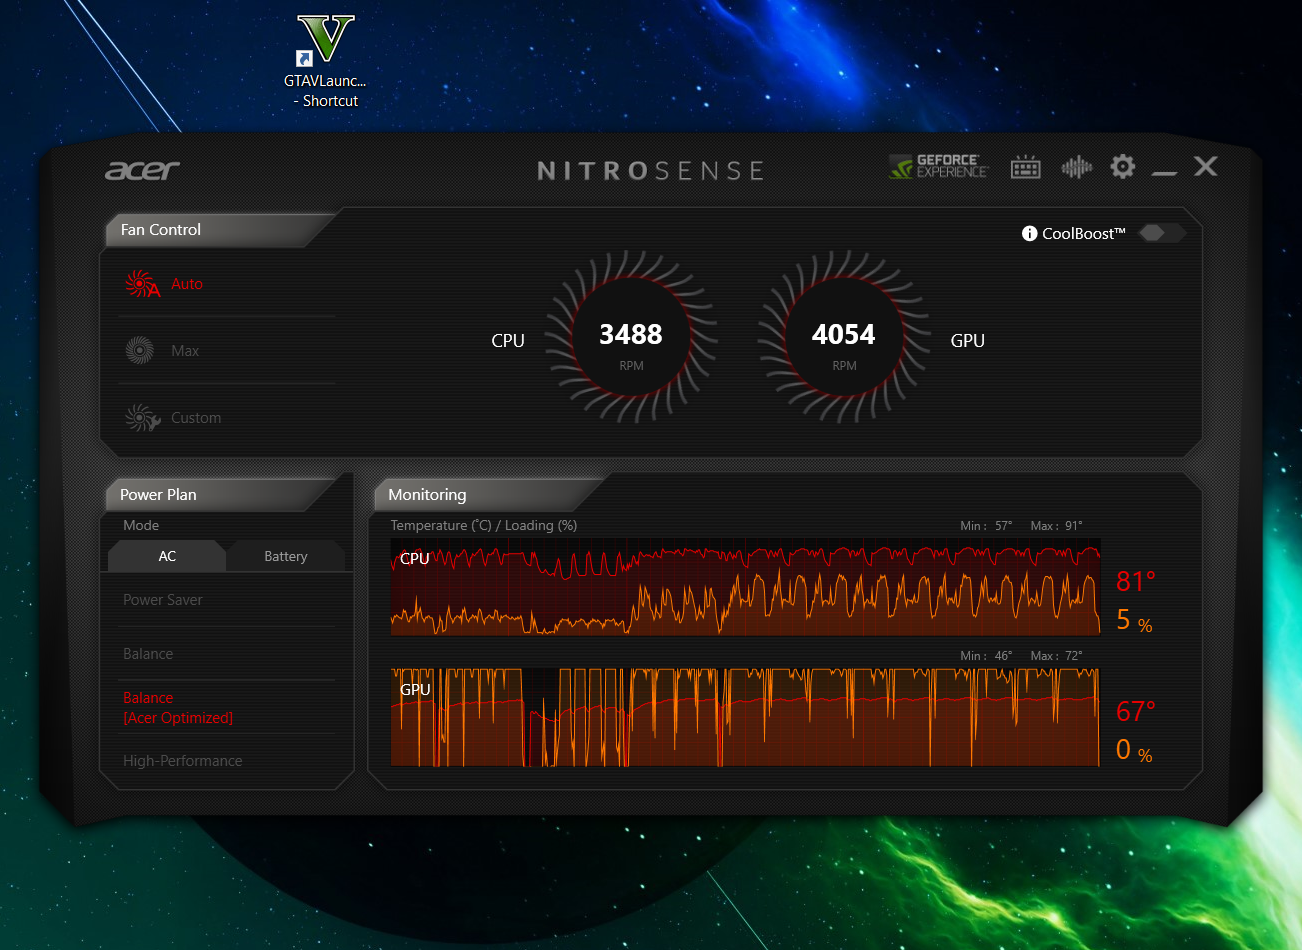Click the Monitoring section header
This screenshot has width=1302, height=950.
[x=427, y=495]
